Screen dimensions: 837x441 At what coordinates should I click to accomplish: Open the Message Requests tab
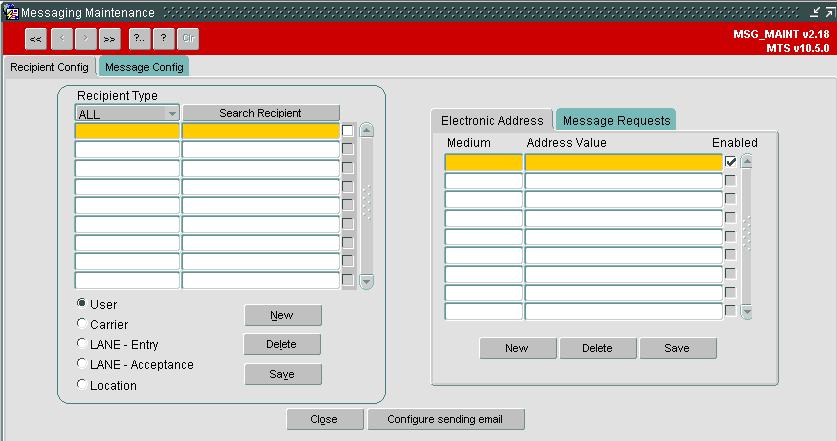[617, 121]
